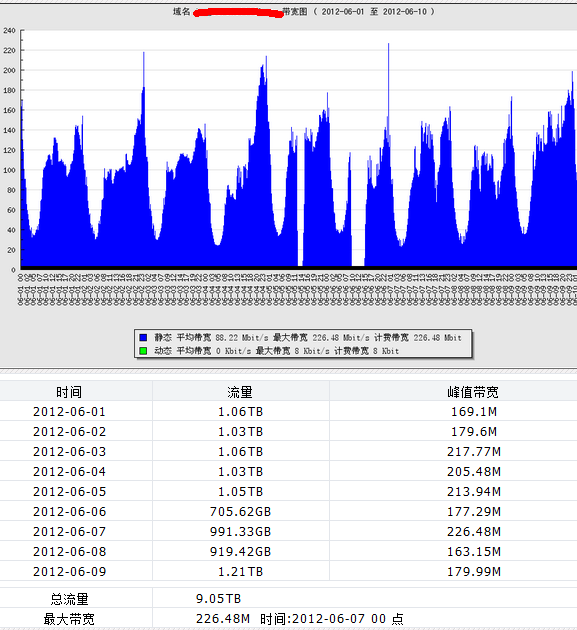Screen dimensions: 577x630
Task: Click the 240 label on the y-axis
Action: point(9,31)
